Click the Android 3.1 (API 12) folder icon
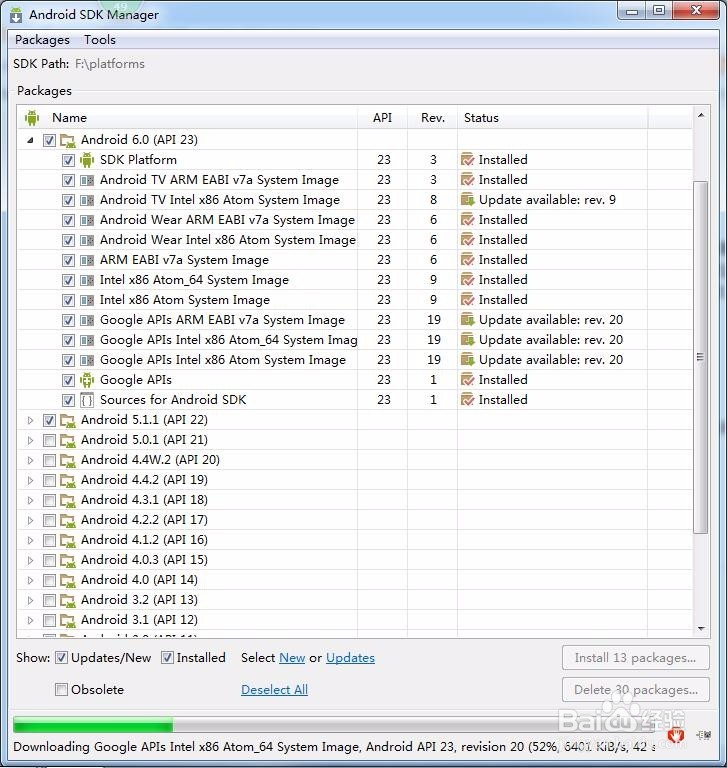Screen dimensions: 727x768 click(x=68, y=620)
